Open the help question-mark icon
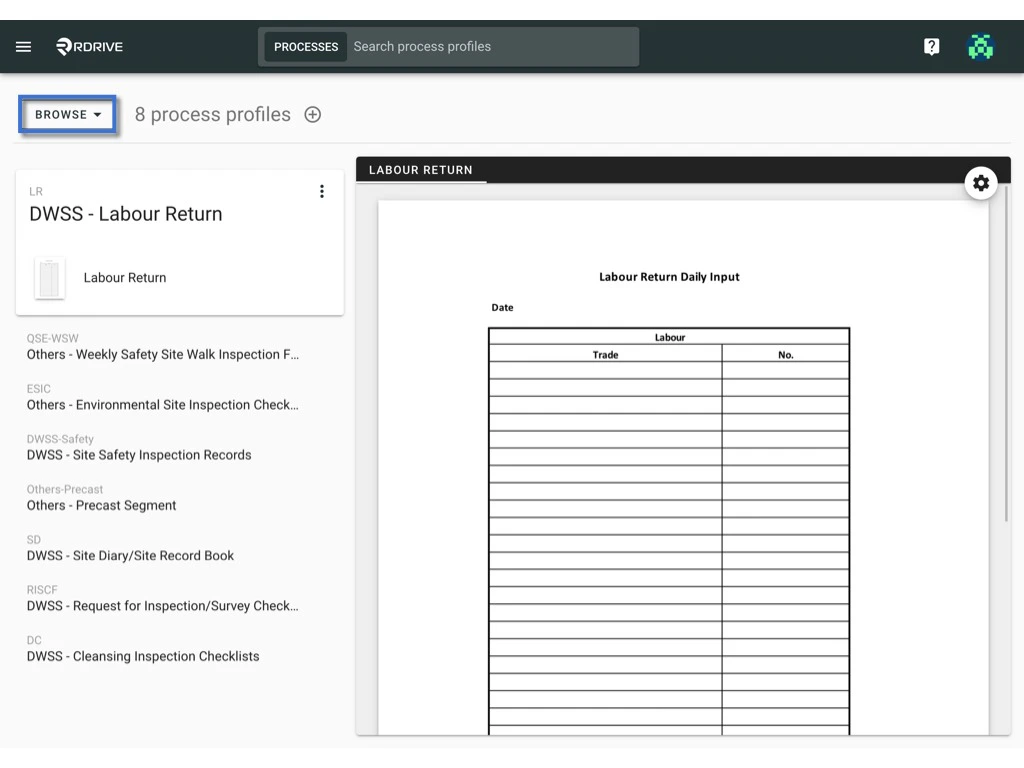This screenshot has width=1024, height=768. [931, 46]
